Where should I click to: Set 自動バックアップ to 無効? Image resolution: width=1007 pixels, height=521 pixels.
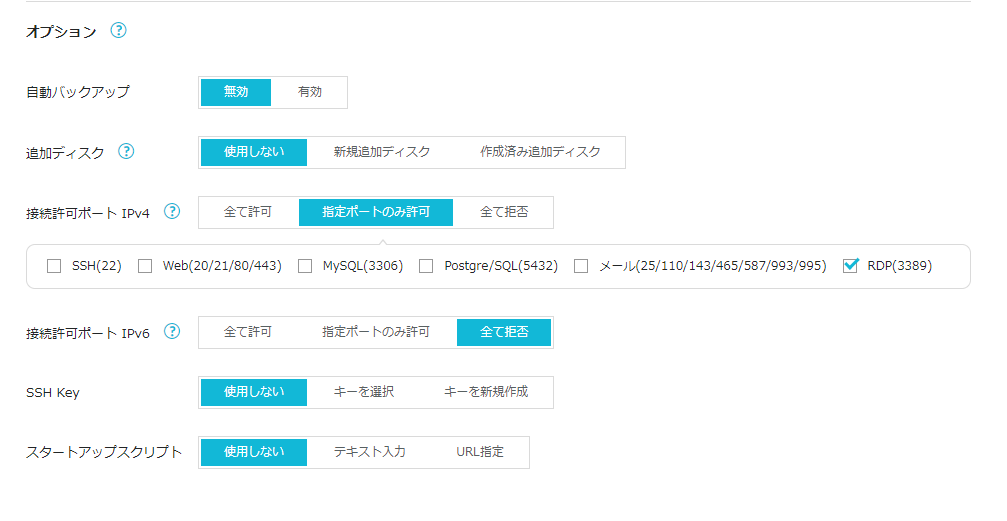coord(236,93)
